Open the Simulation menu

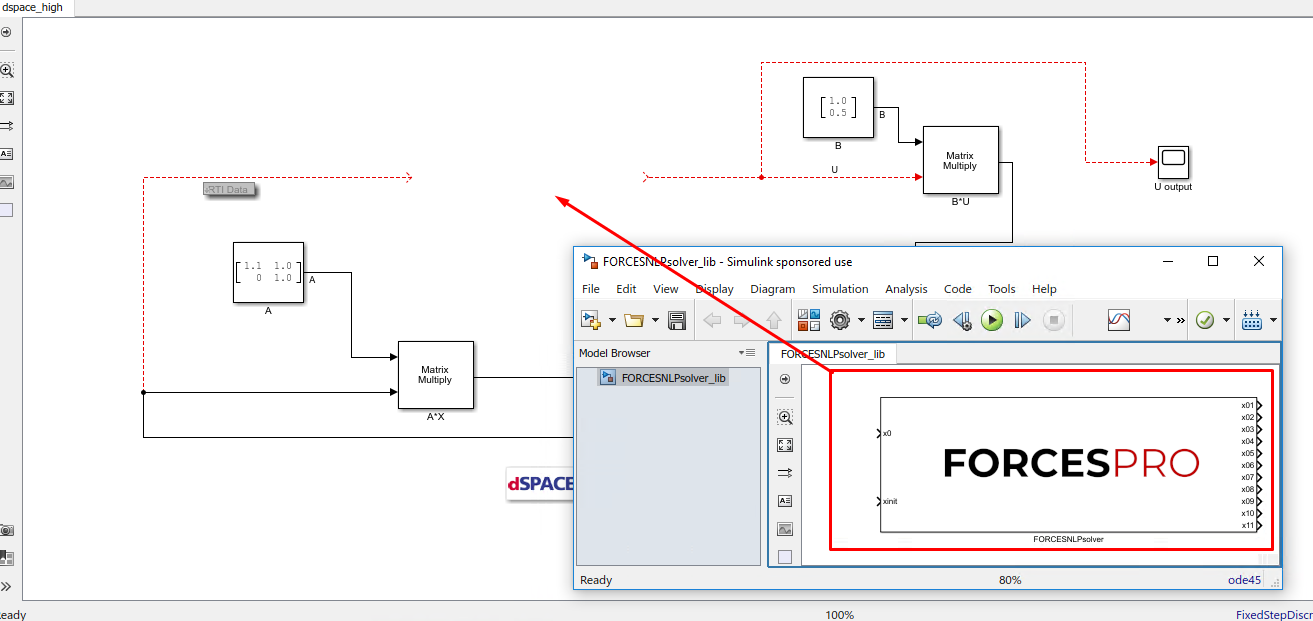839,289
